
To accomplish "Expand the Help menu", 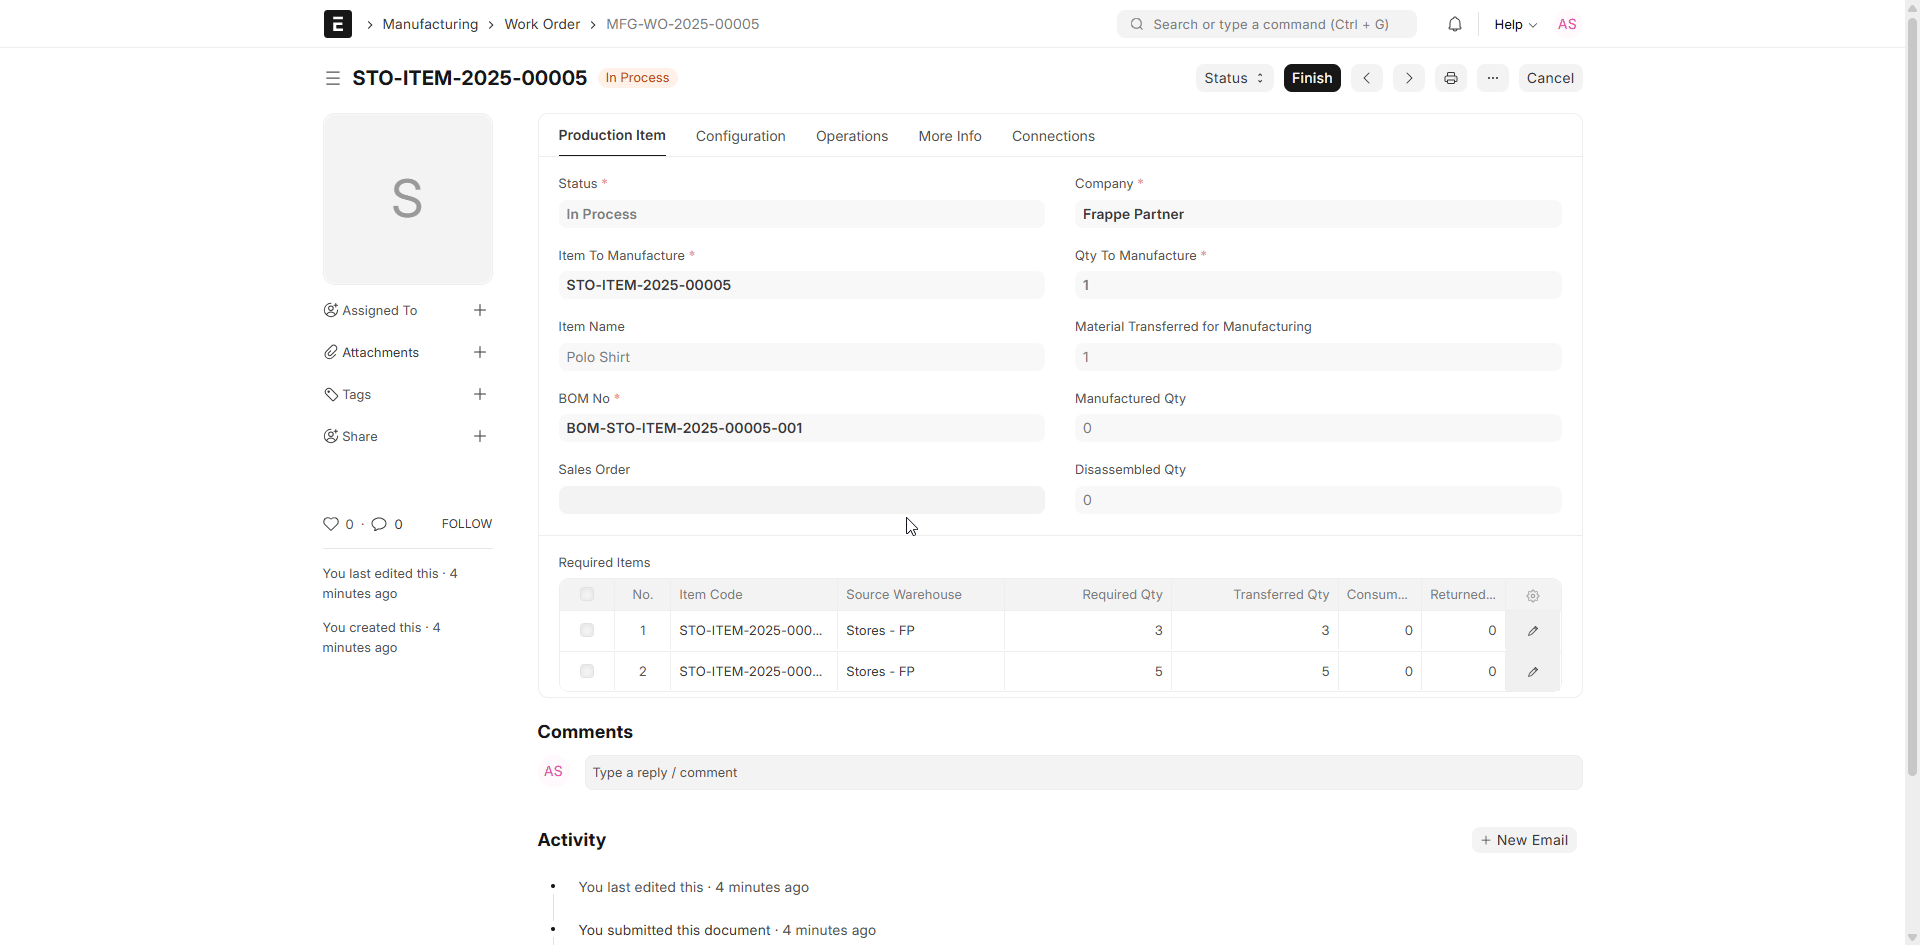I will [x=1515, y=24].
